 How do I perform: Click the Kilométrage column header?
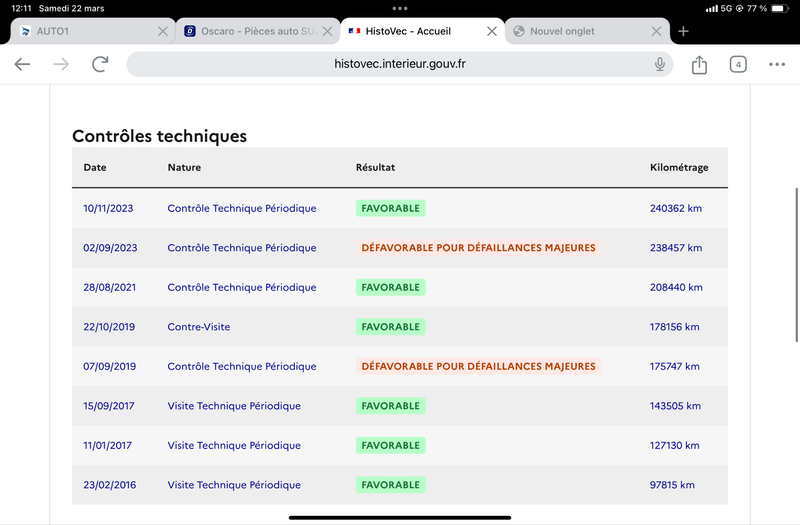679,167
